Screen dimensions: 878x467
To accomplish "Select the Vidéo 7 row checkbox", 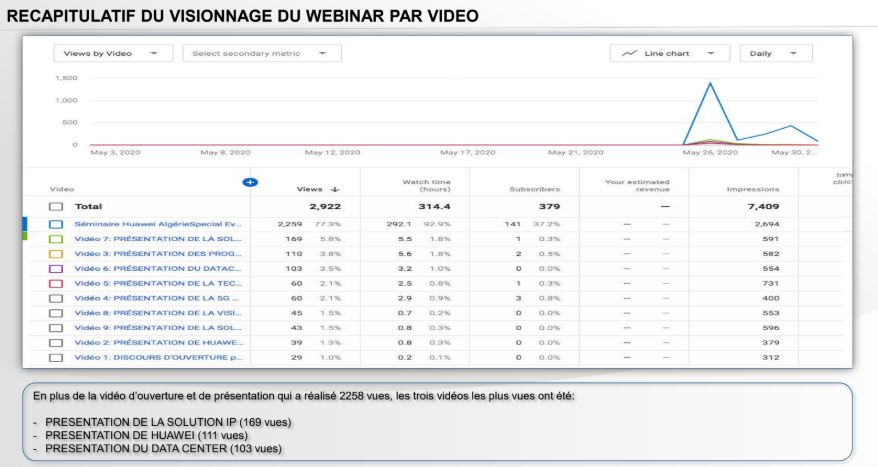I will pos(56,241).
